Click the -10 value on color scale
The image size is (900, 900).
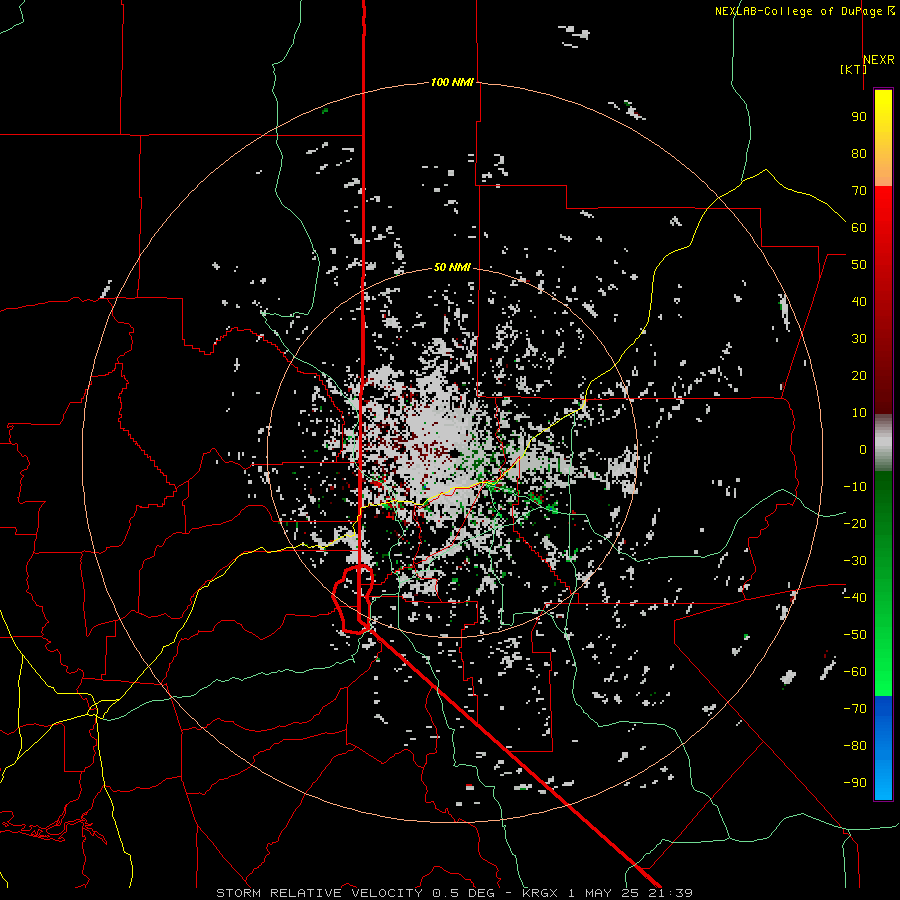click(x=855, y=487)
